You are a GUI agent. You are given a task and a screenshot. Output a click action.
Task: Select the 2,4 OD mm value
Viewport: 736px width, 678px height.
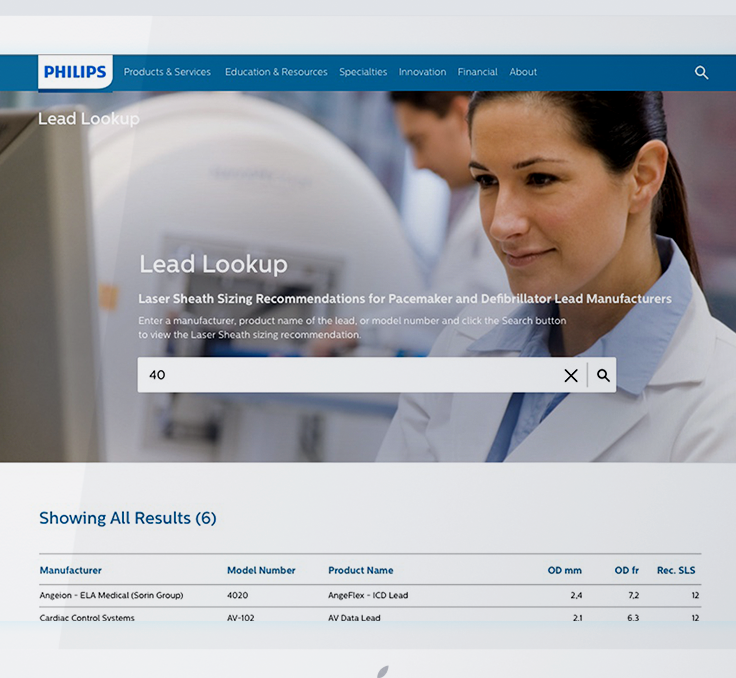(x=576, y=595)
